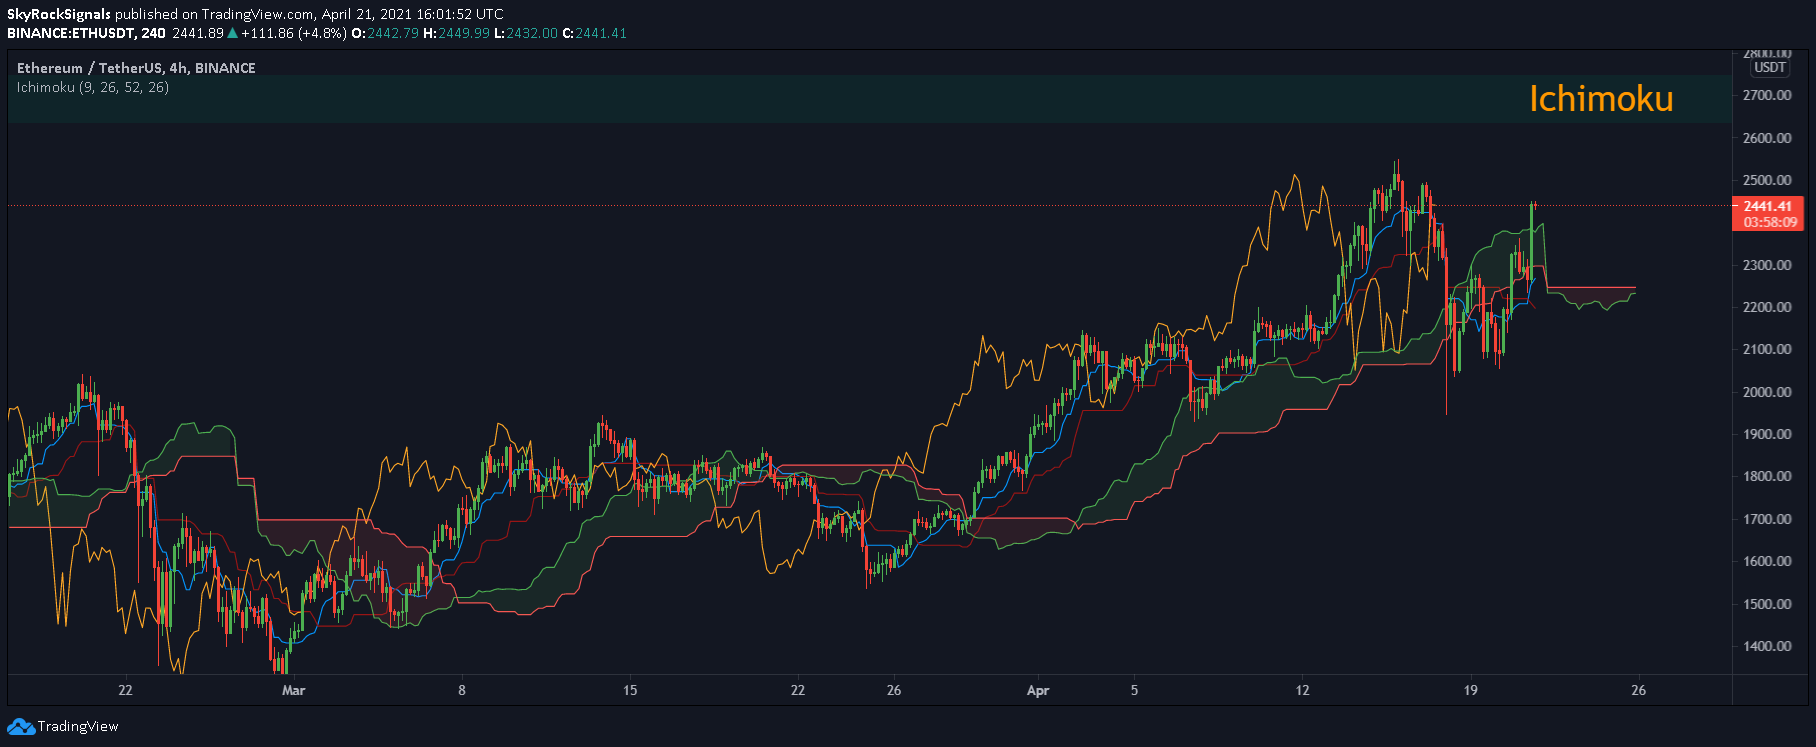The image size is (1816, 747).
Task: Click the Ethereum / TetherUS, 4h, BINANCE title
Action: pyautogui.click(x=136, y=68)
